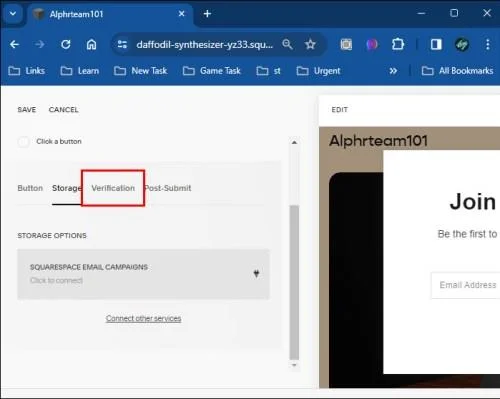Click the screenshot extension icon
Viewport: 500px width, 399px height.
pyautogui.click(x=346, y=44)
